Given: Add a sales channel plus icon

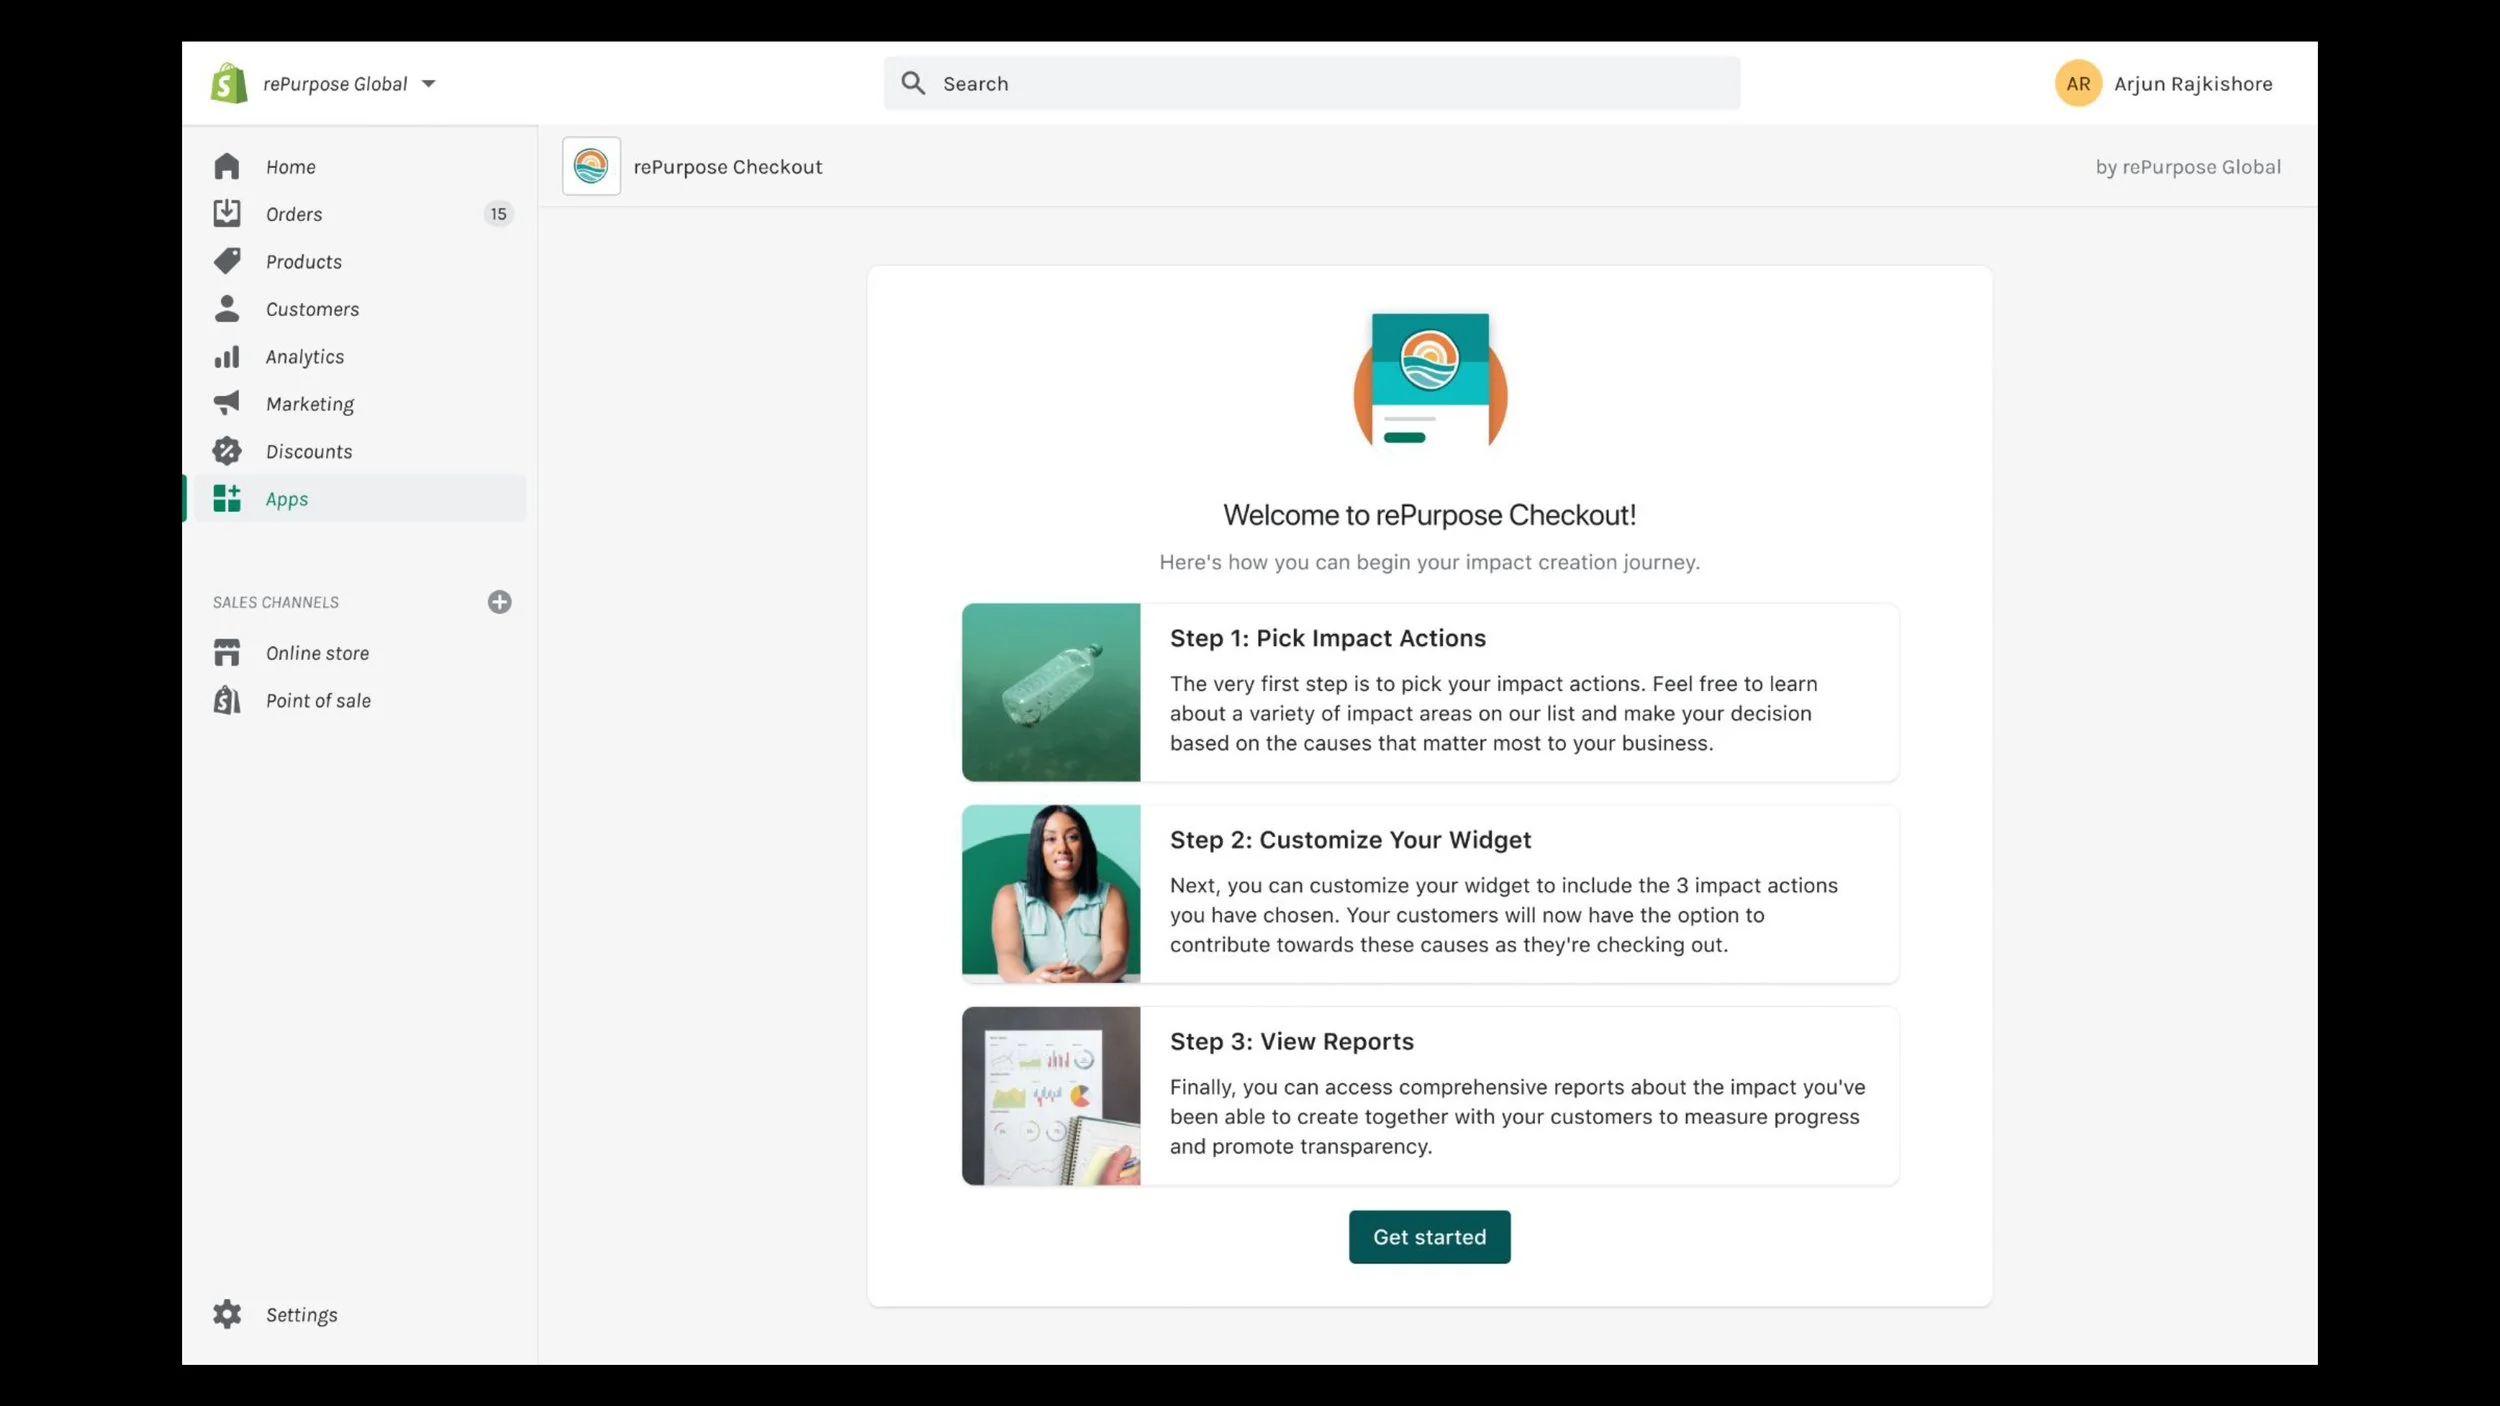Looking at the screenshot, I should pos(499,602).
